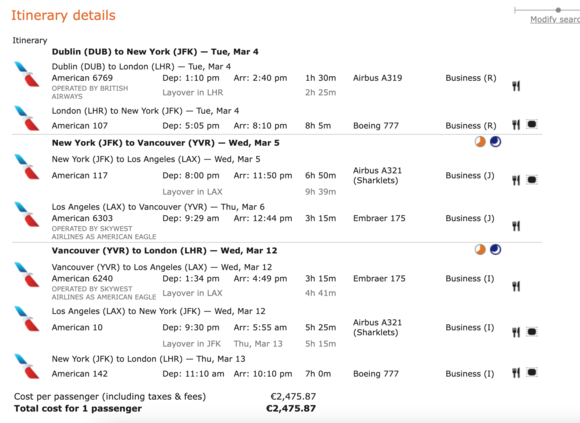Click the orange daytime icon beside Vancouver to London
580x423 pixels.
[480, 250]
